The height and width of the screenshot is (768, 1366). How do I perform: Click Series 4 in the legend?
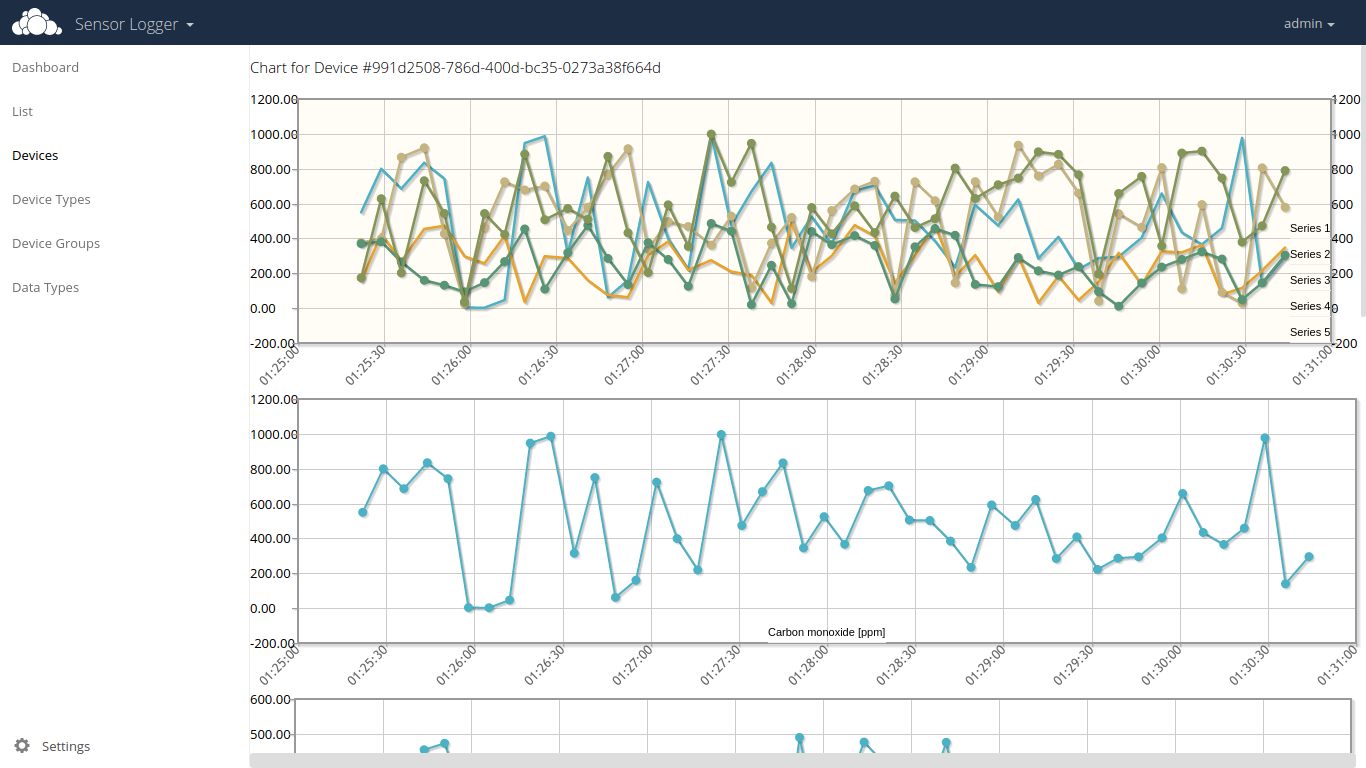(x=1309, y=307)
